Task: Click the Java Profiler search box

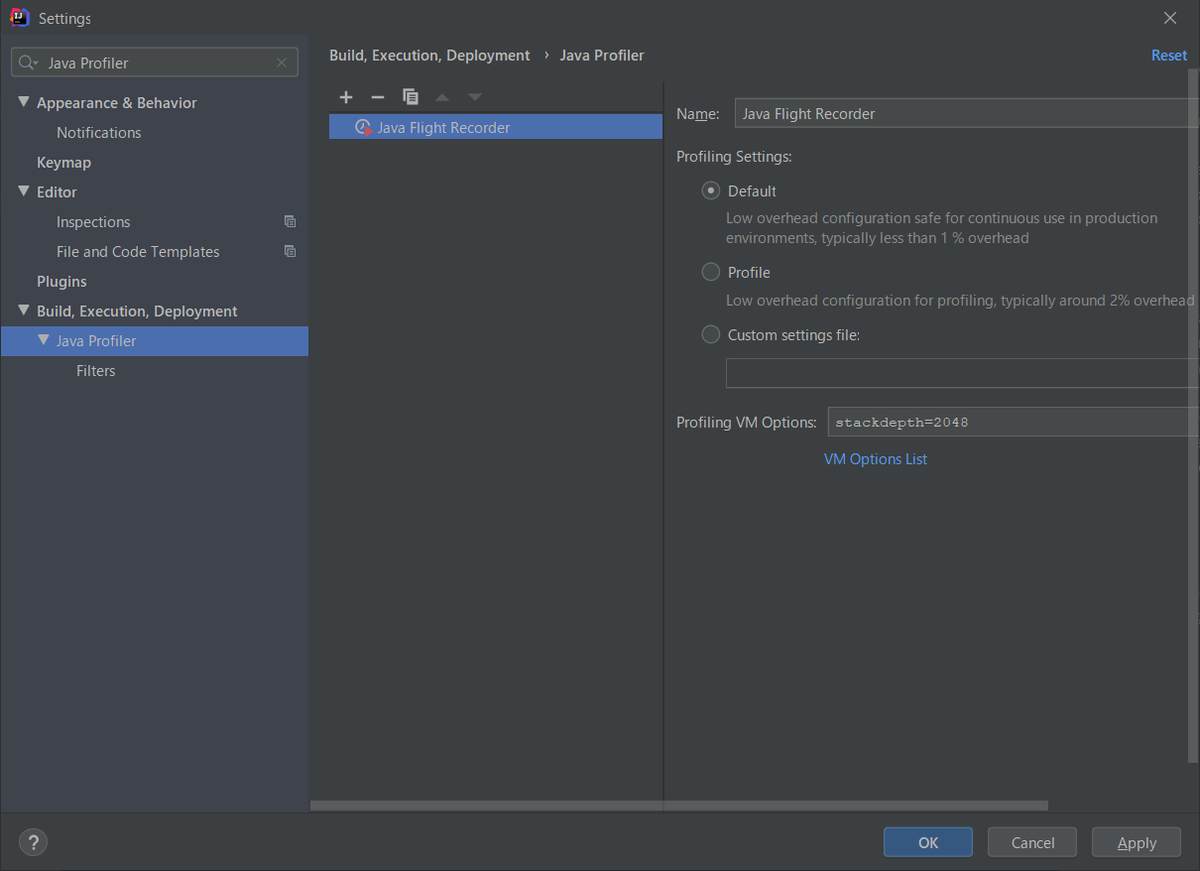Action: click(x=154, y=62)
